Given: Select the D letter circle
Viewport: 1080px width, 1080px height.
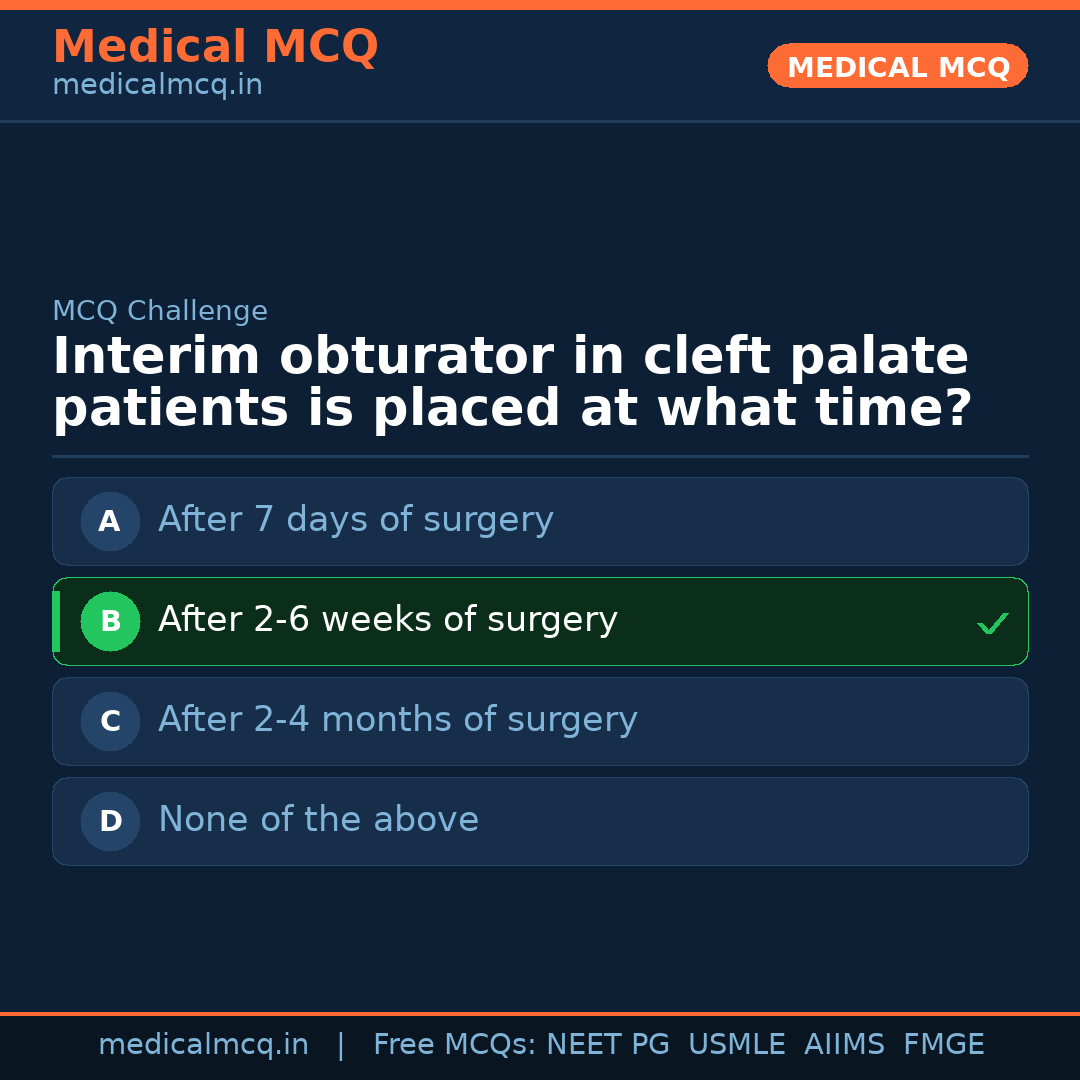Looking at the screenshot, I should tap(110, 821).
